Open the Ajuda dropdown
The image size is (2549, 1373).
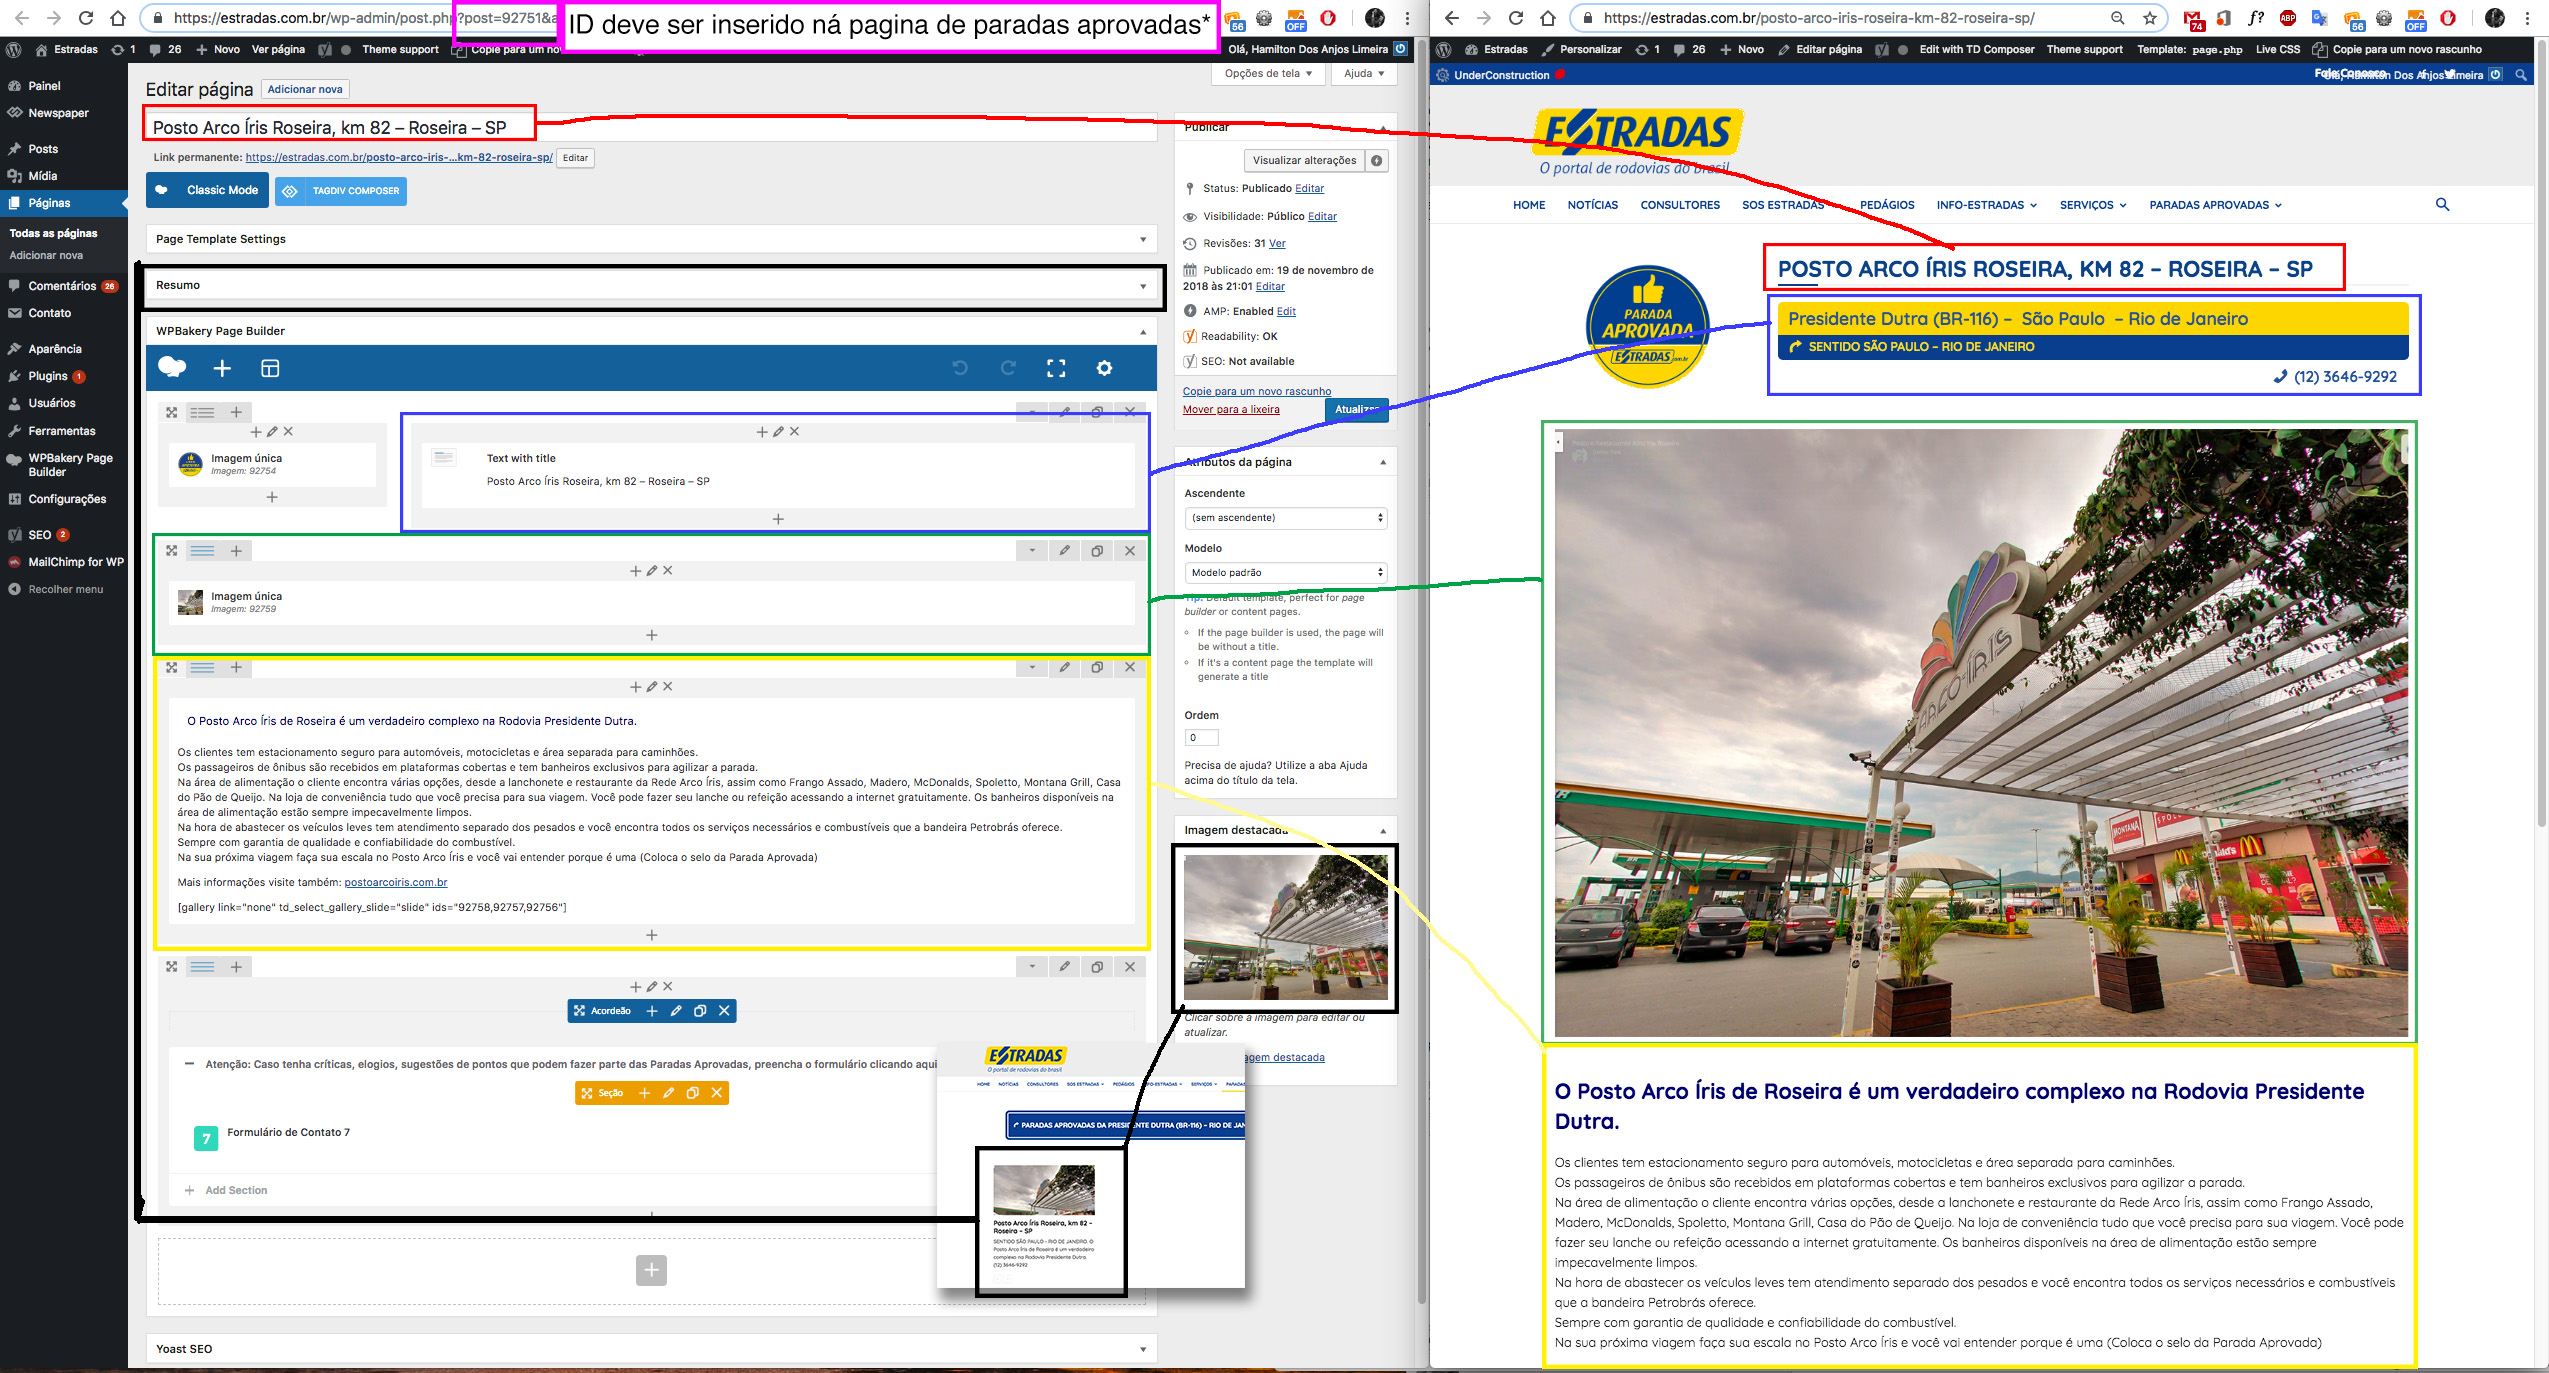[x=1364, y=74]
